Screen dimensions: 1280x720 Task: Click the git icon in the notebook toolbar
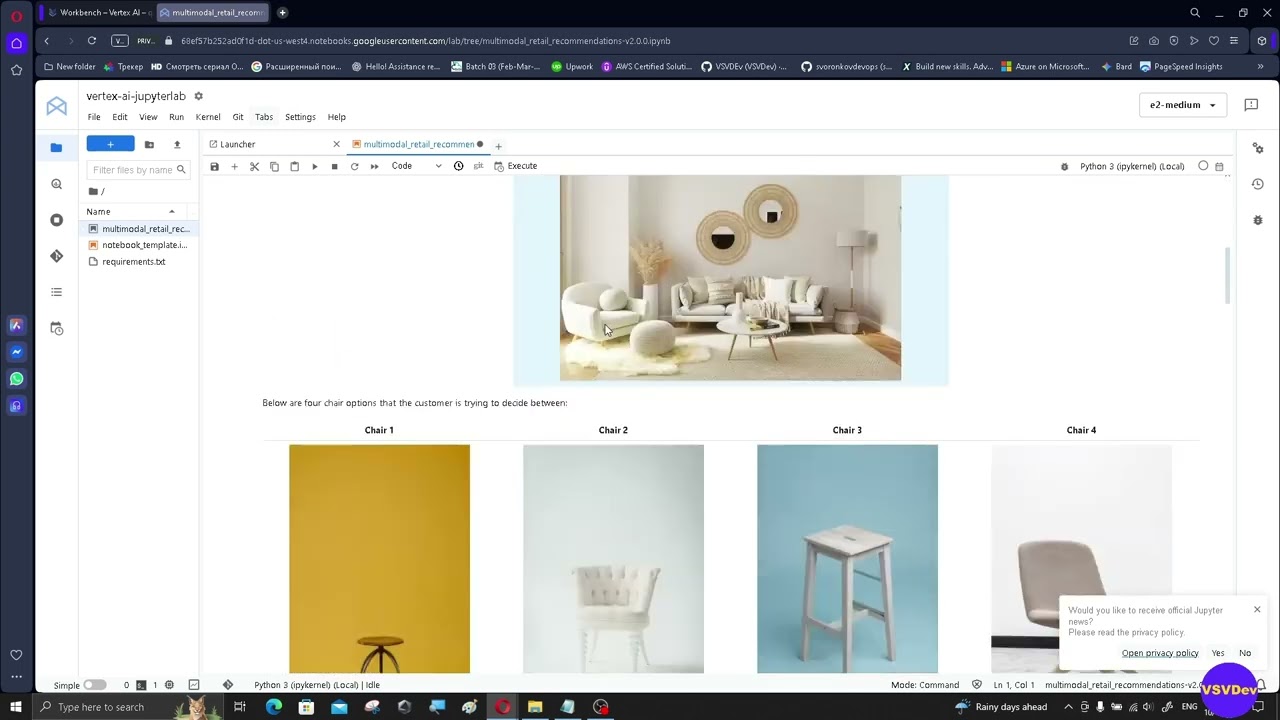point(478,166)
